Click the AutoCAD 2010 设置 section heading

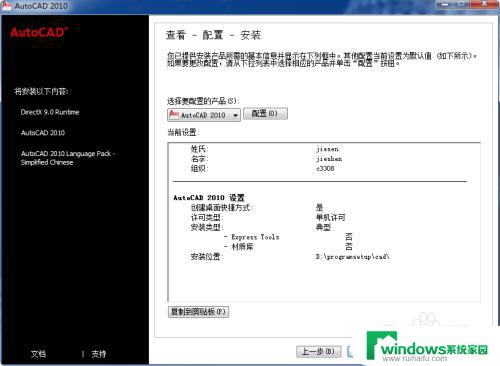209,197
